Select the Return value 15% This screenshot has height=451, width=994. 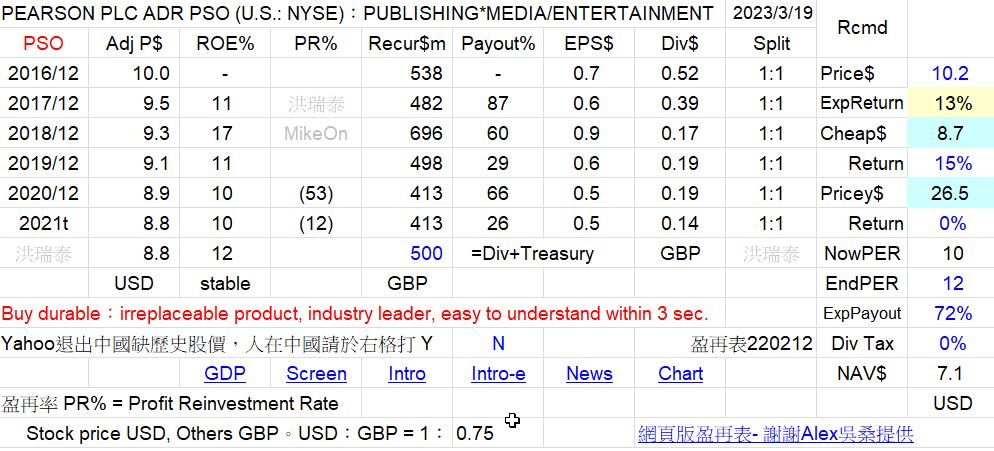click(950, 163)
